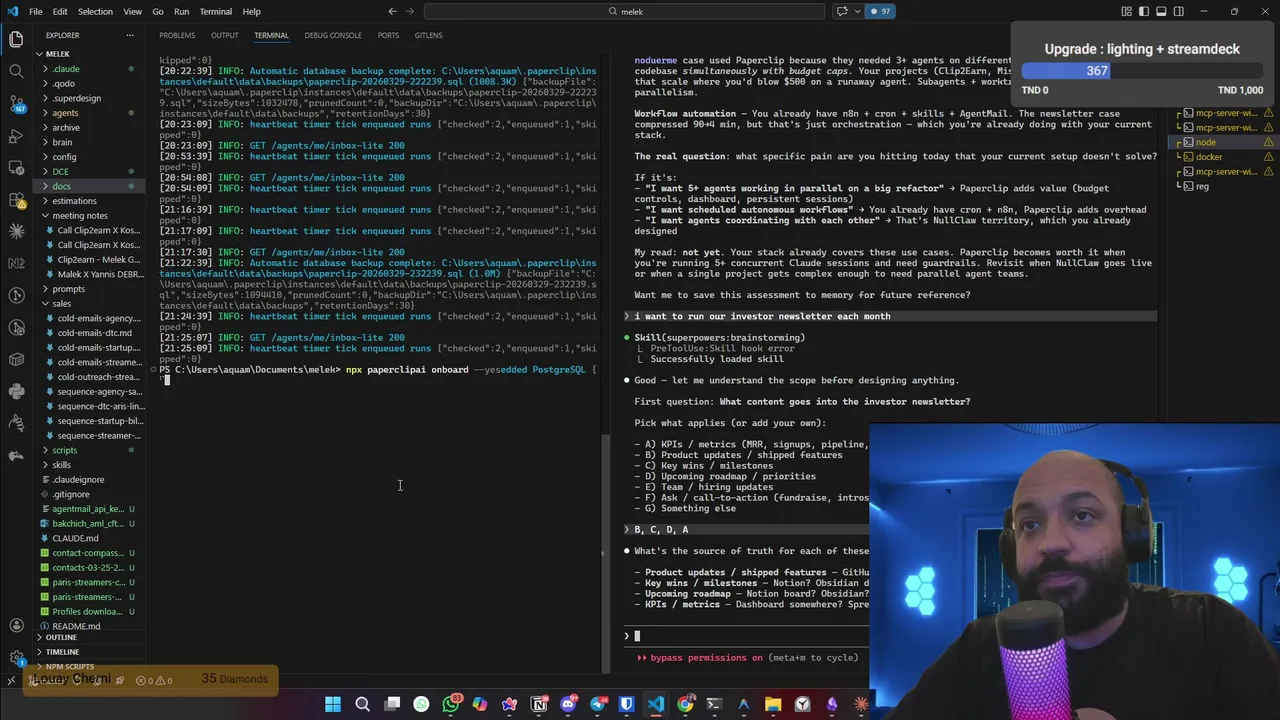The image size is (1280, 720).
Task: Open the Accounts menu in activity bar
Action: pos(16,626)
